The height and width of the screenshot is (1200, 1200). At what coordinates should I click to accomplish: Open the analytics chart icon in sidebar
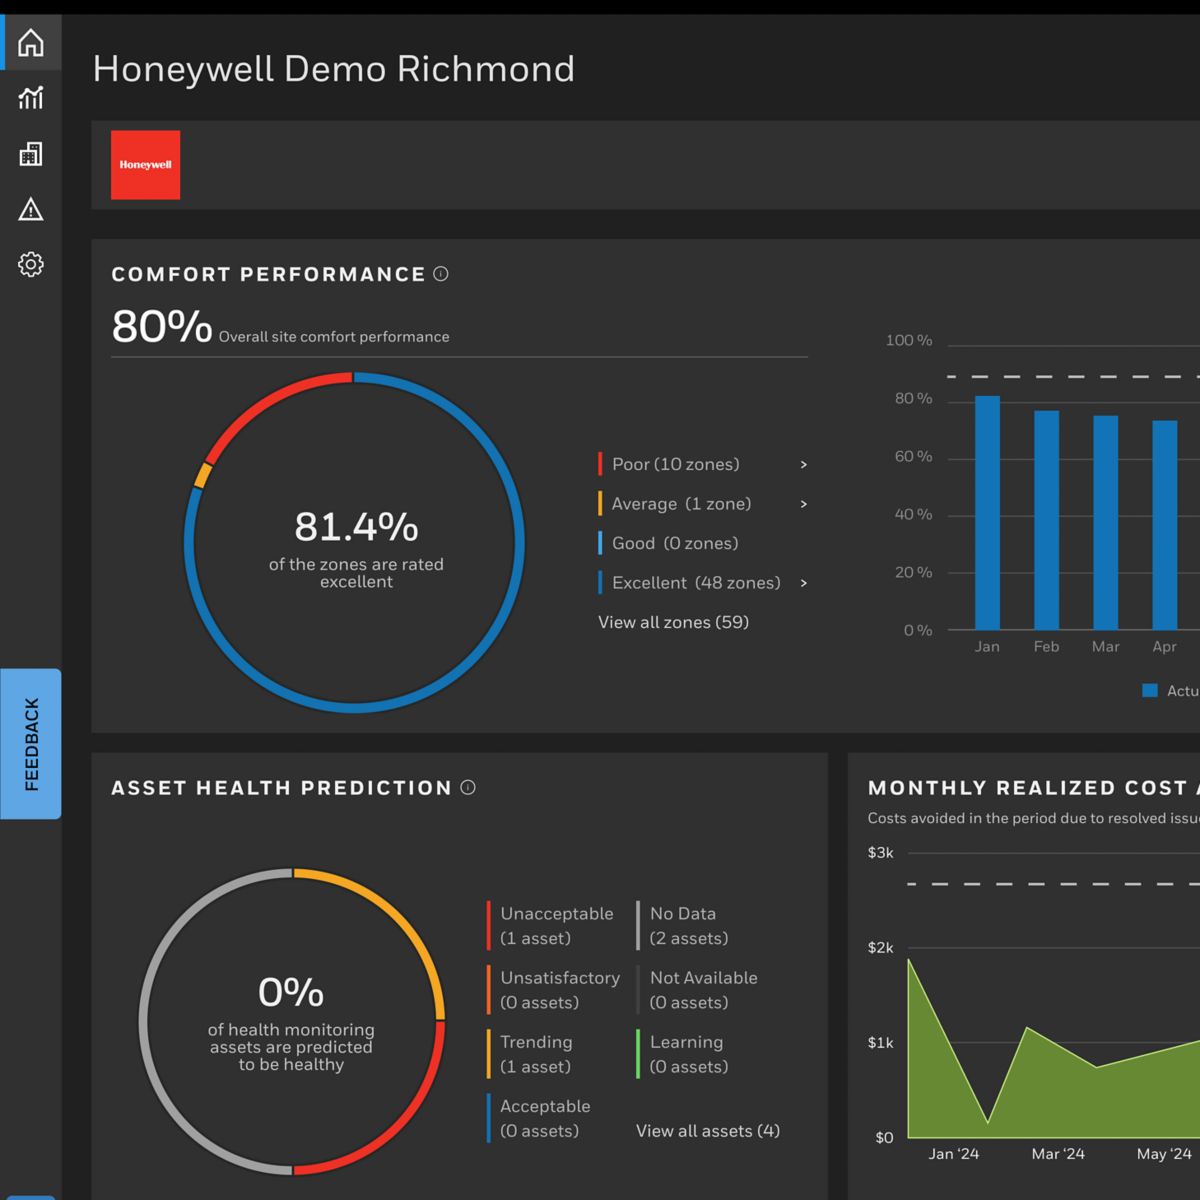(31, 98)
